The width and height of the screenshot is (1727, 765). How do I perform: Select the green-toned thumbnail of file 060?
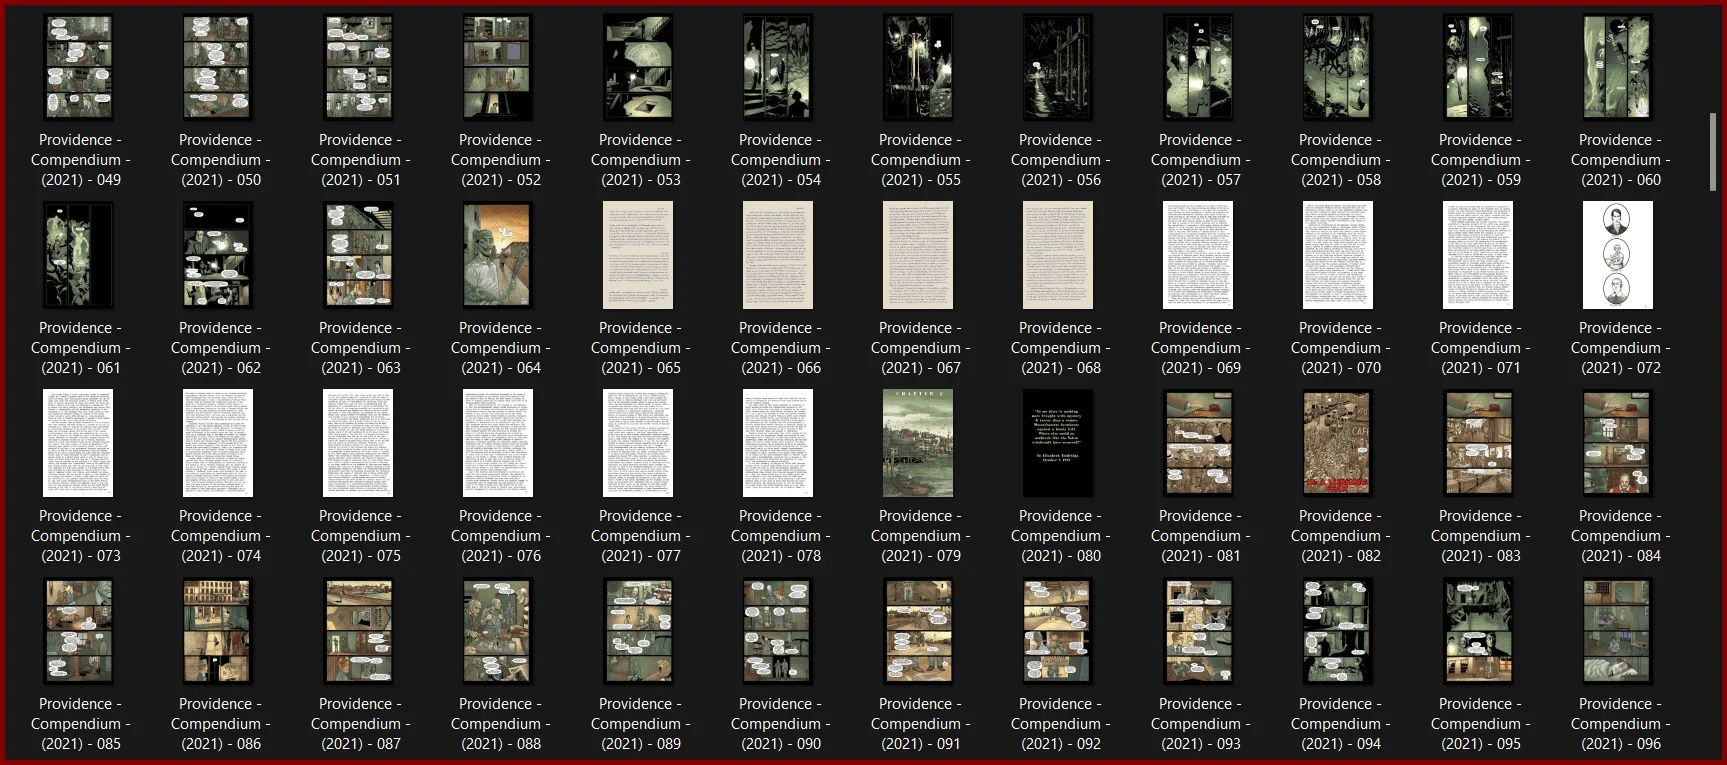pyautogui.click(x=1618, y=67)
